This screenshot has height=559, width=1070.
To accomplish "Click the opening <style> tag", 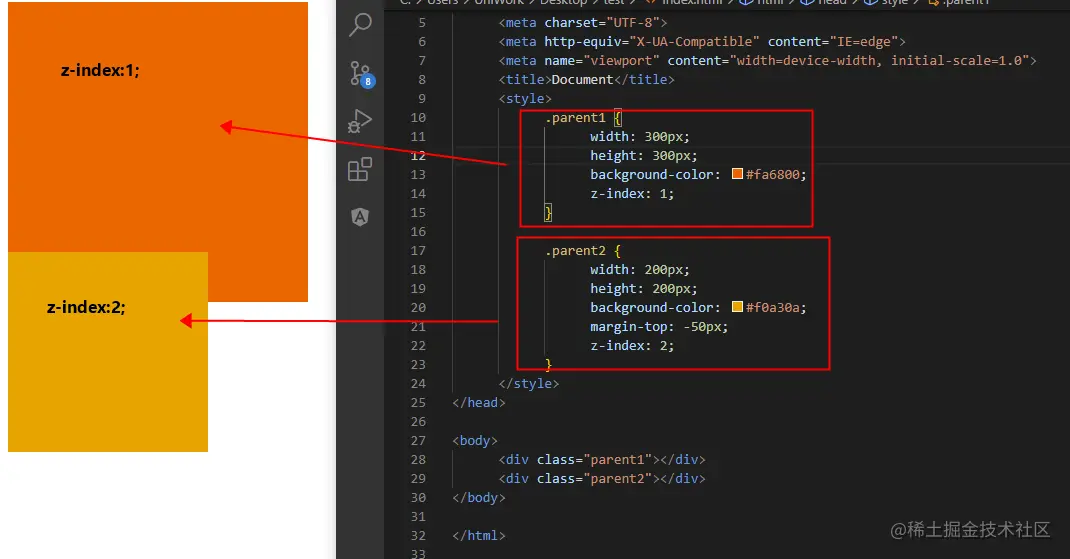I will coord(525,99).
